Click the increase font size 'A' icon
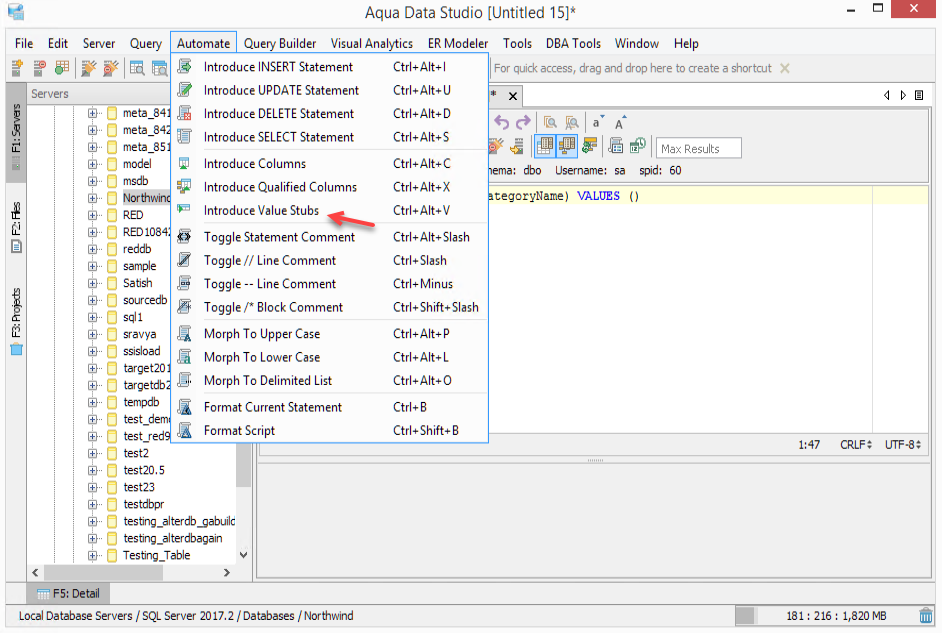The image size is (942, 633). click(620, 123)
